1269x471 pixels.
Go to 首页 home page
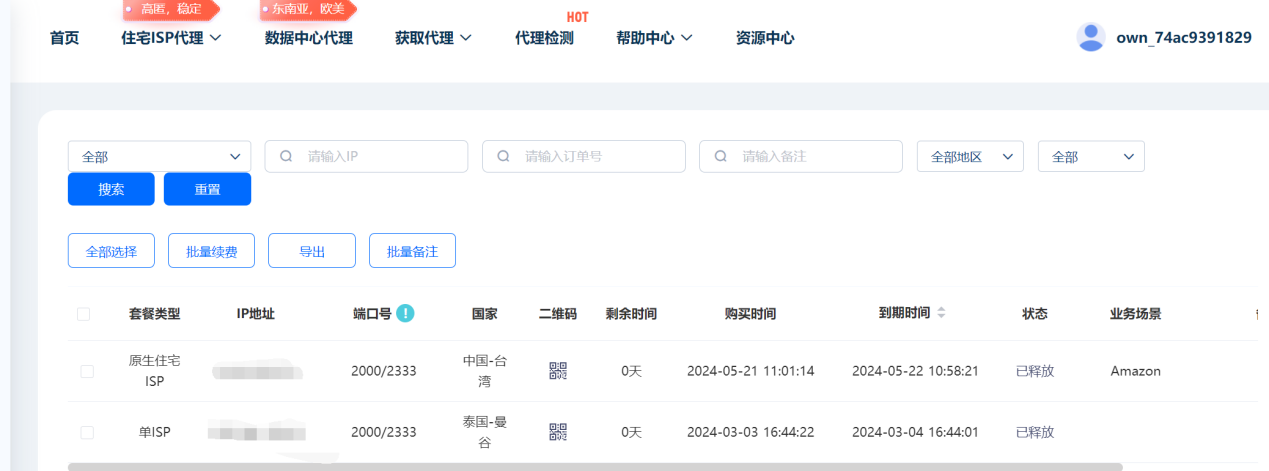(x=64, y=38)
